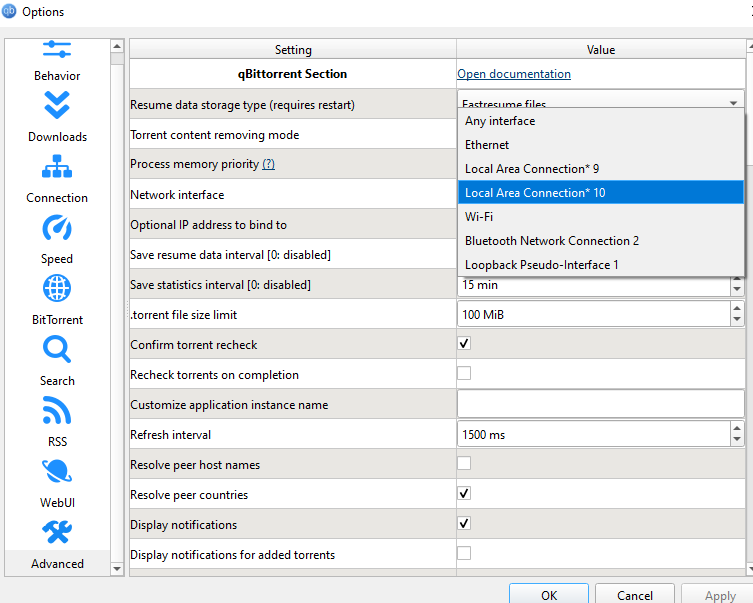This screenshot has height=603, width=753.
Task: Click the qBittorrent logo in title bar
Action: (9, 11)
